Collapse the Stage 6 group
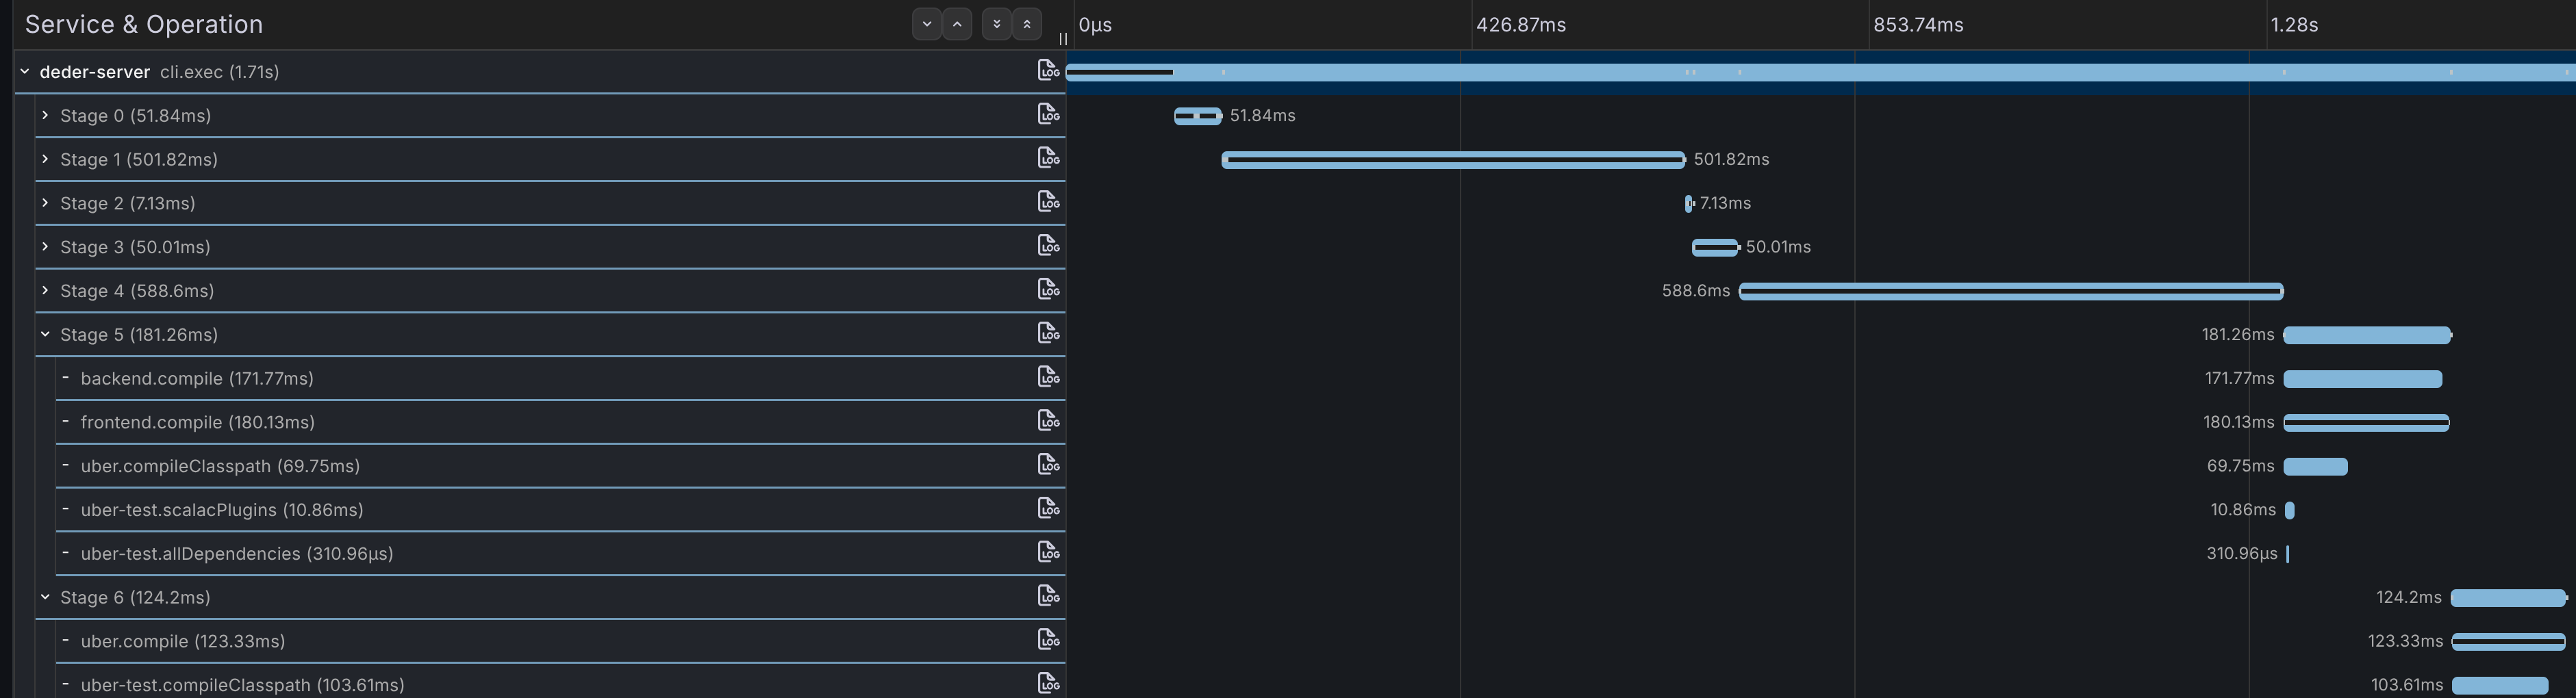 click(x=45, y=597)
